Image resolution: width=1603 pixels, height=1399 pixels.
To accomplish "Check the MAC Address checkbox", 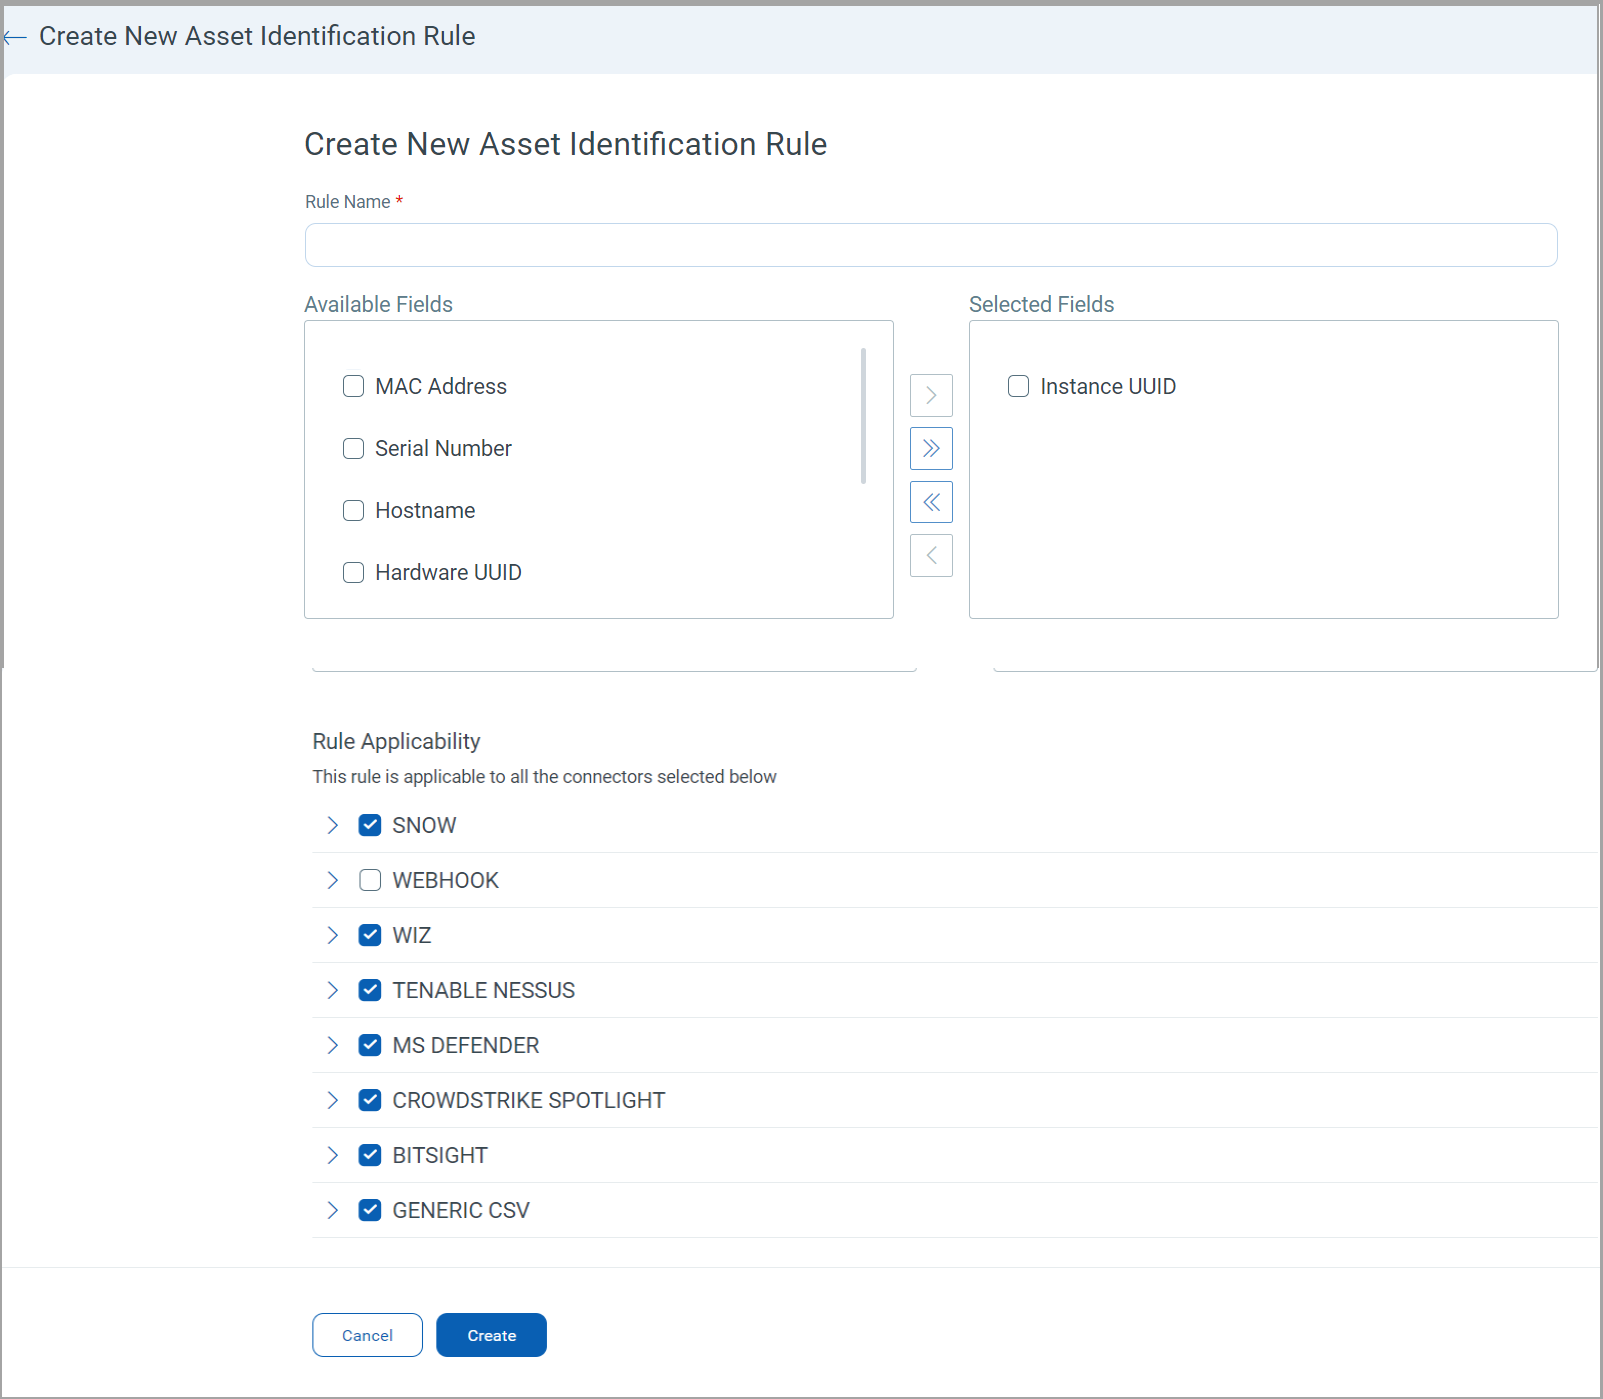I will coord(353,386).
